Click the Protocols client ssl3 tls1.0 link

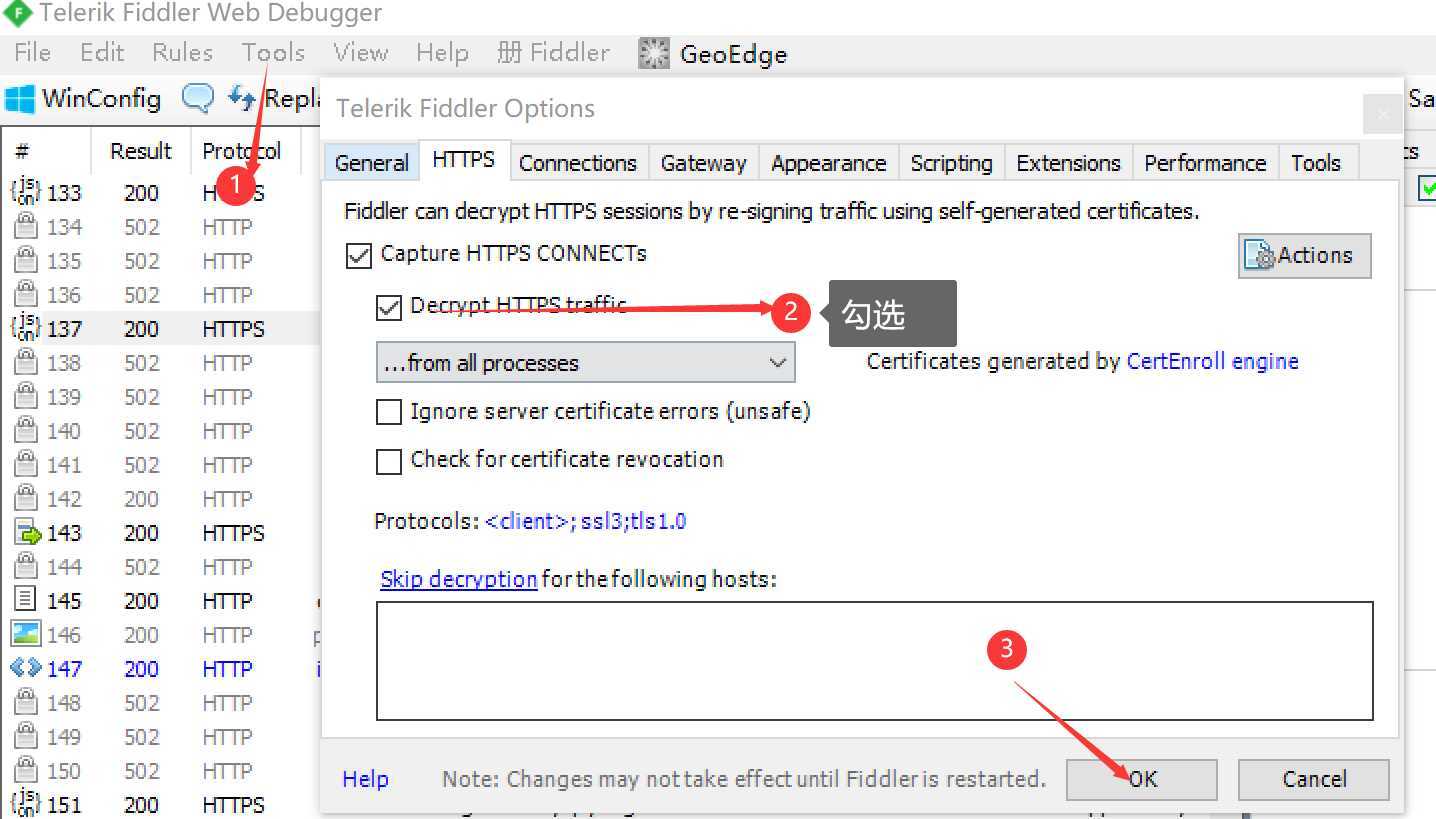[x=586, y=521]
